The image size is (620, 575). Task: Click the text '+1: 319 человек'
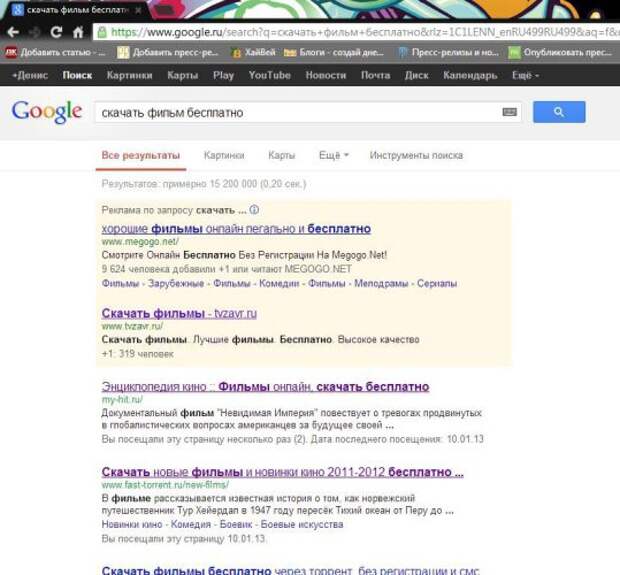(138, 354)
